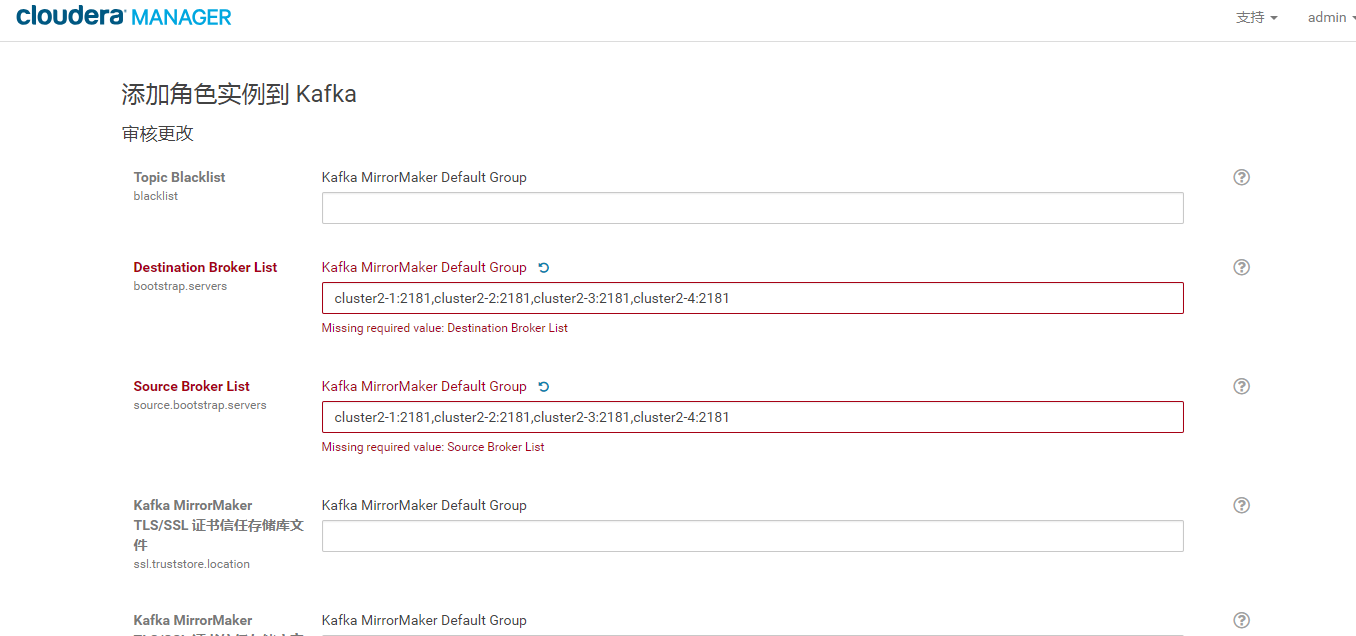
Task: Click the group label above ssl.truststore.location field
Action: click(424, 505)
